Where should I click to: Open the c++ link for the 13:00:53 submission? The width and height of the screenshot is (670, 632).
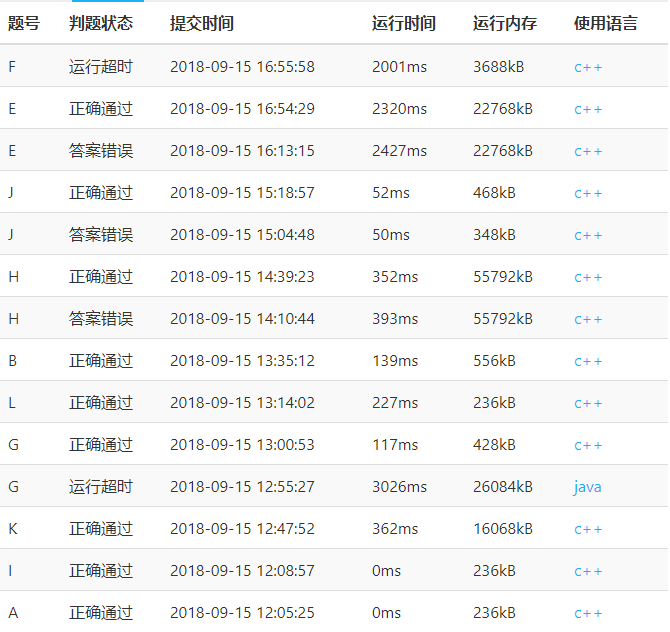pyautogui.click(x=588, y=445)
